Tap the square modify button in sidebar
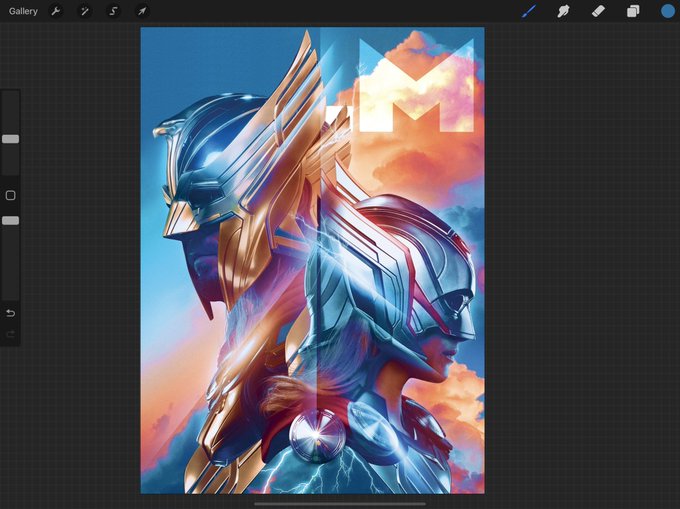This screenshot has height=509, width=680. pos(10,196)
